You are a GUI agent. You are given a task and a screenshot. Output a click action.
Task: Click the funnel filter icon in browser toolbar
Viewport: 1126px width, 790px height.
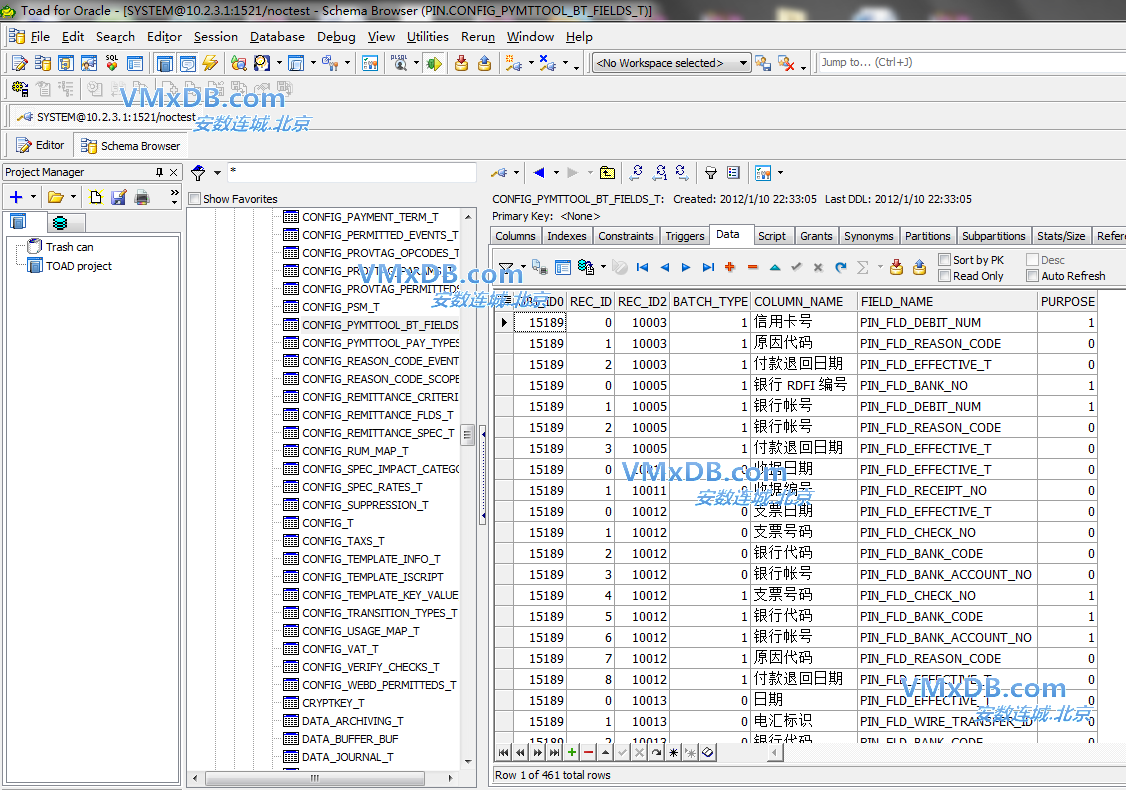[x=711, y=172]
